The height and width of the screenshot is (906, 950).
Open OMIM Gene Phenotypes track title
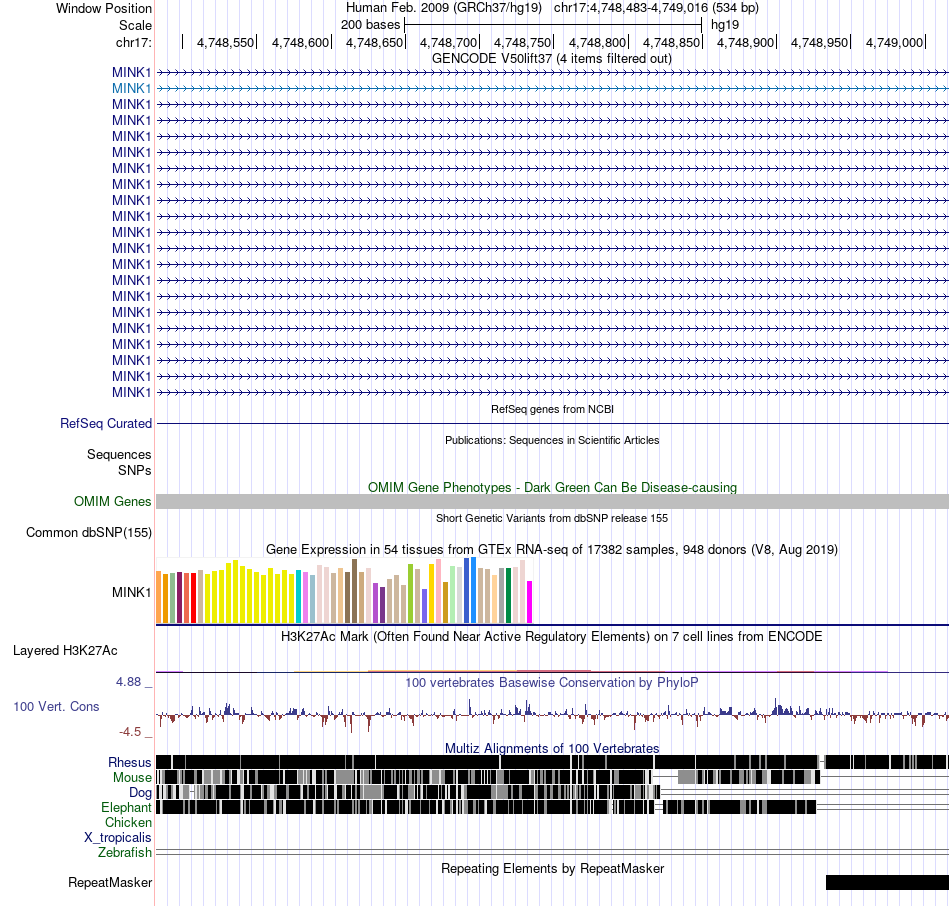tap(552, 487)
